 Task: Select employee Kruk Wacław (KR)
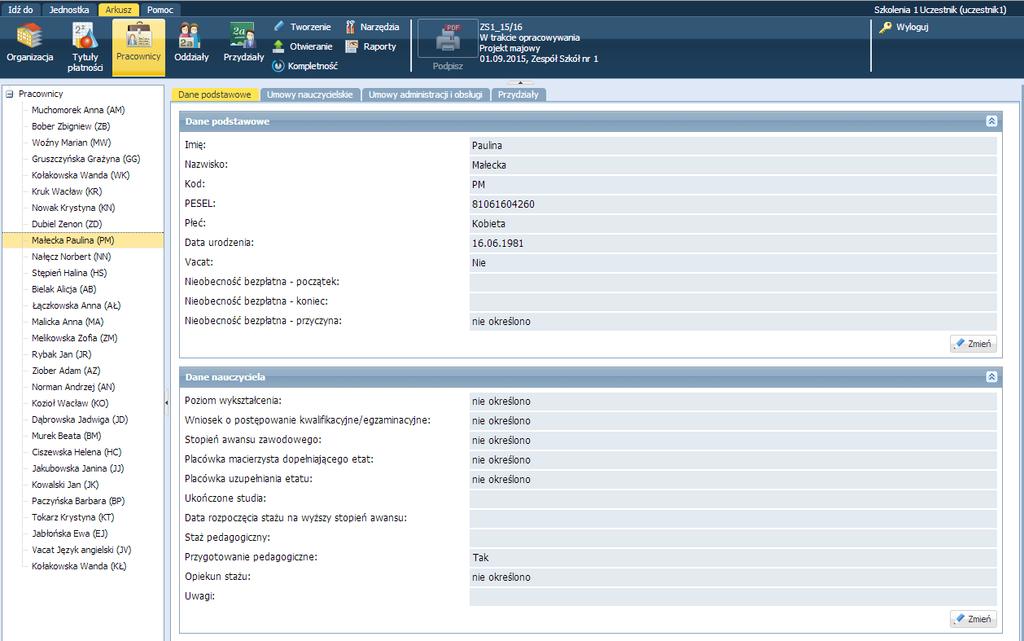point(67,192)
